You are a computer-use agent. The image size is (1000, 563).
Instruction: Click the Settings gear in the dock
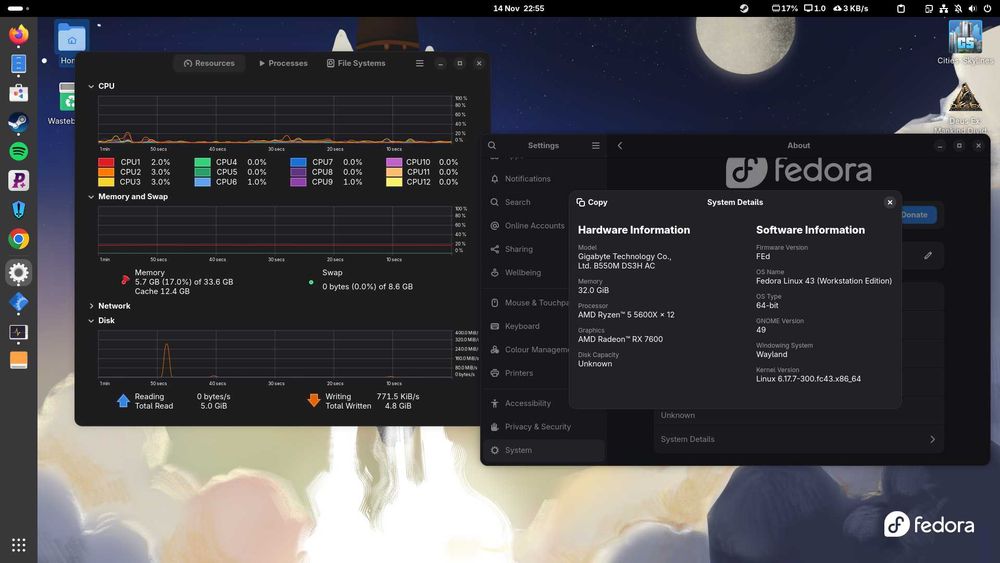tap(18, 273)
